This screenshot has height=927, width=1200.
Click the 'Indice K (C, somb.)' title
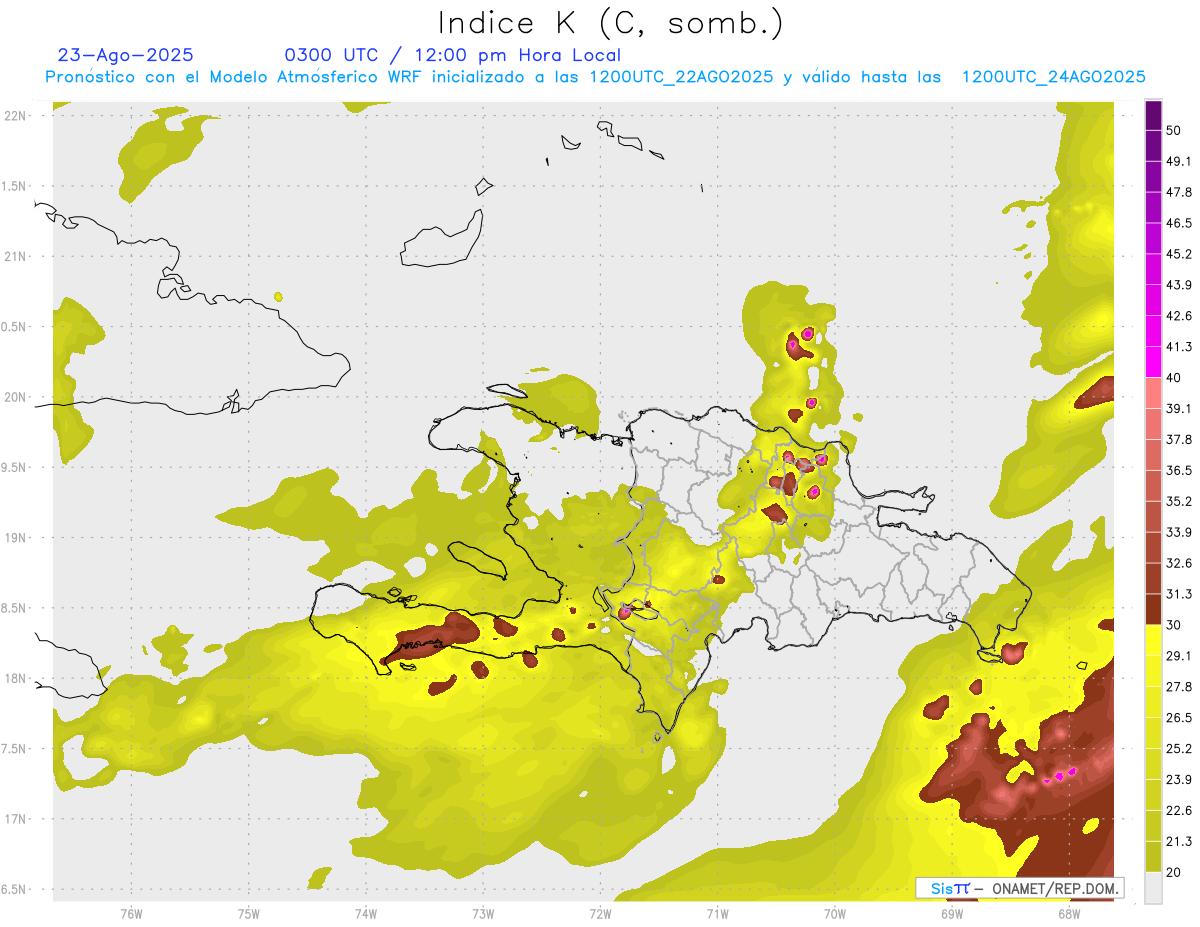tap(610, 23)
